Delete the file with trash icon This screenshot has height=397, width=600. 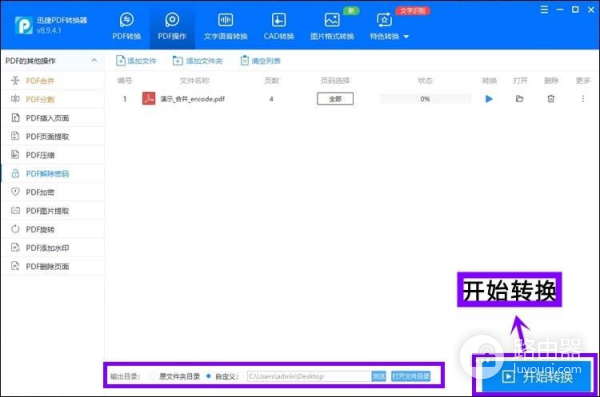[x=551, y=99]
